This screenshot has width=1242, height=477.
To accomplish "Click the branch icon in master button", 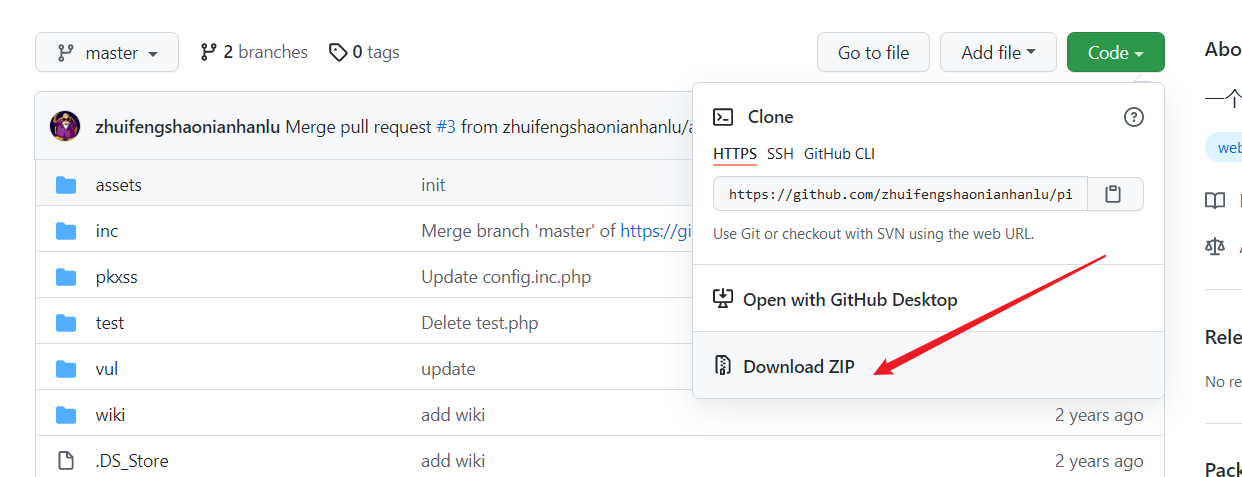I will point(66,52).
